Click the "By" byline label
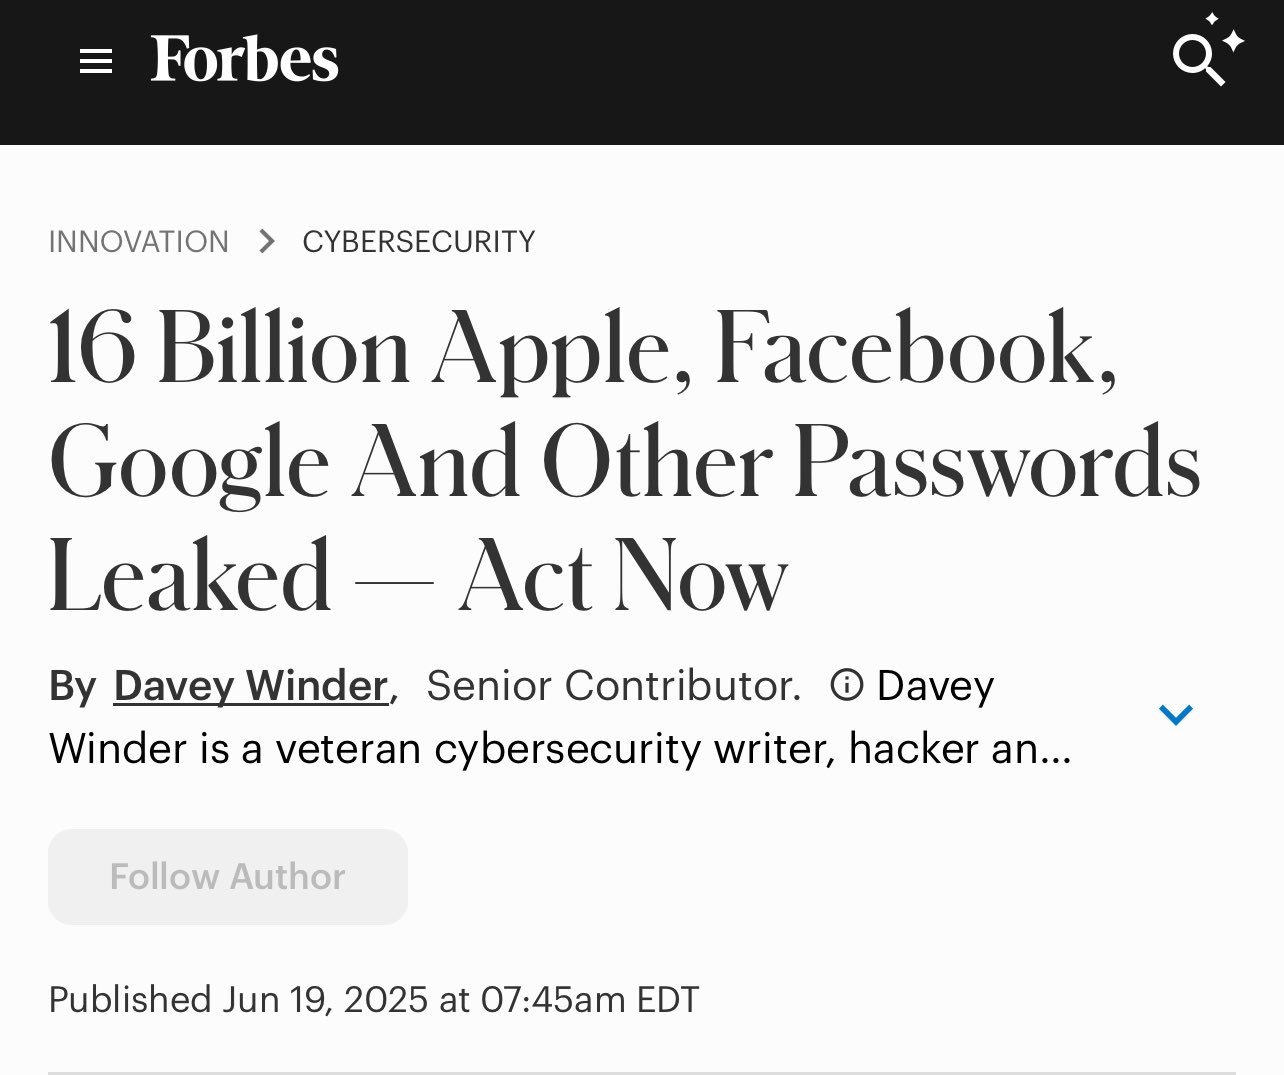 pyautogui.click(x=73, y=687)
